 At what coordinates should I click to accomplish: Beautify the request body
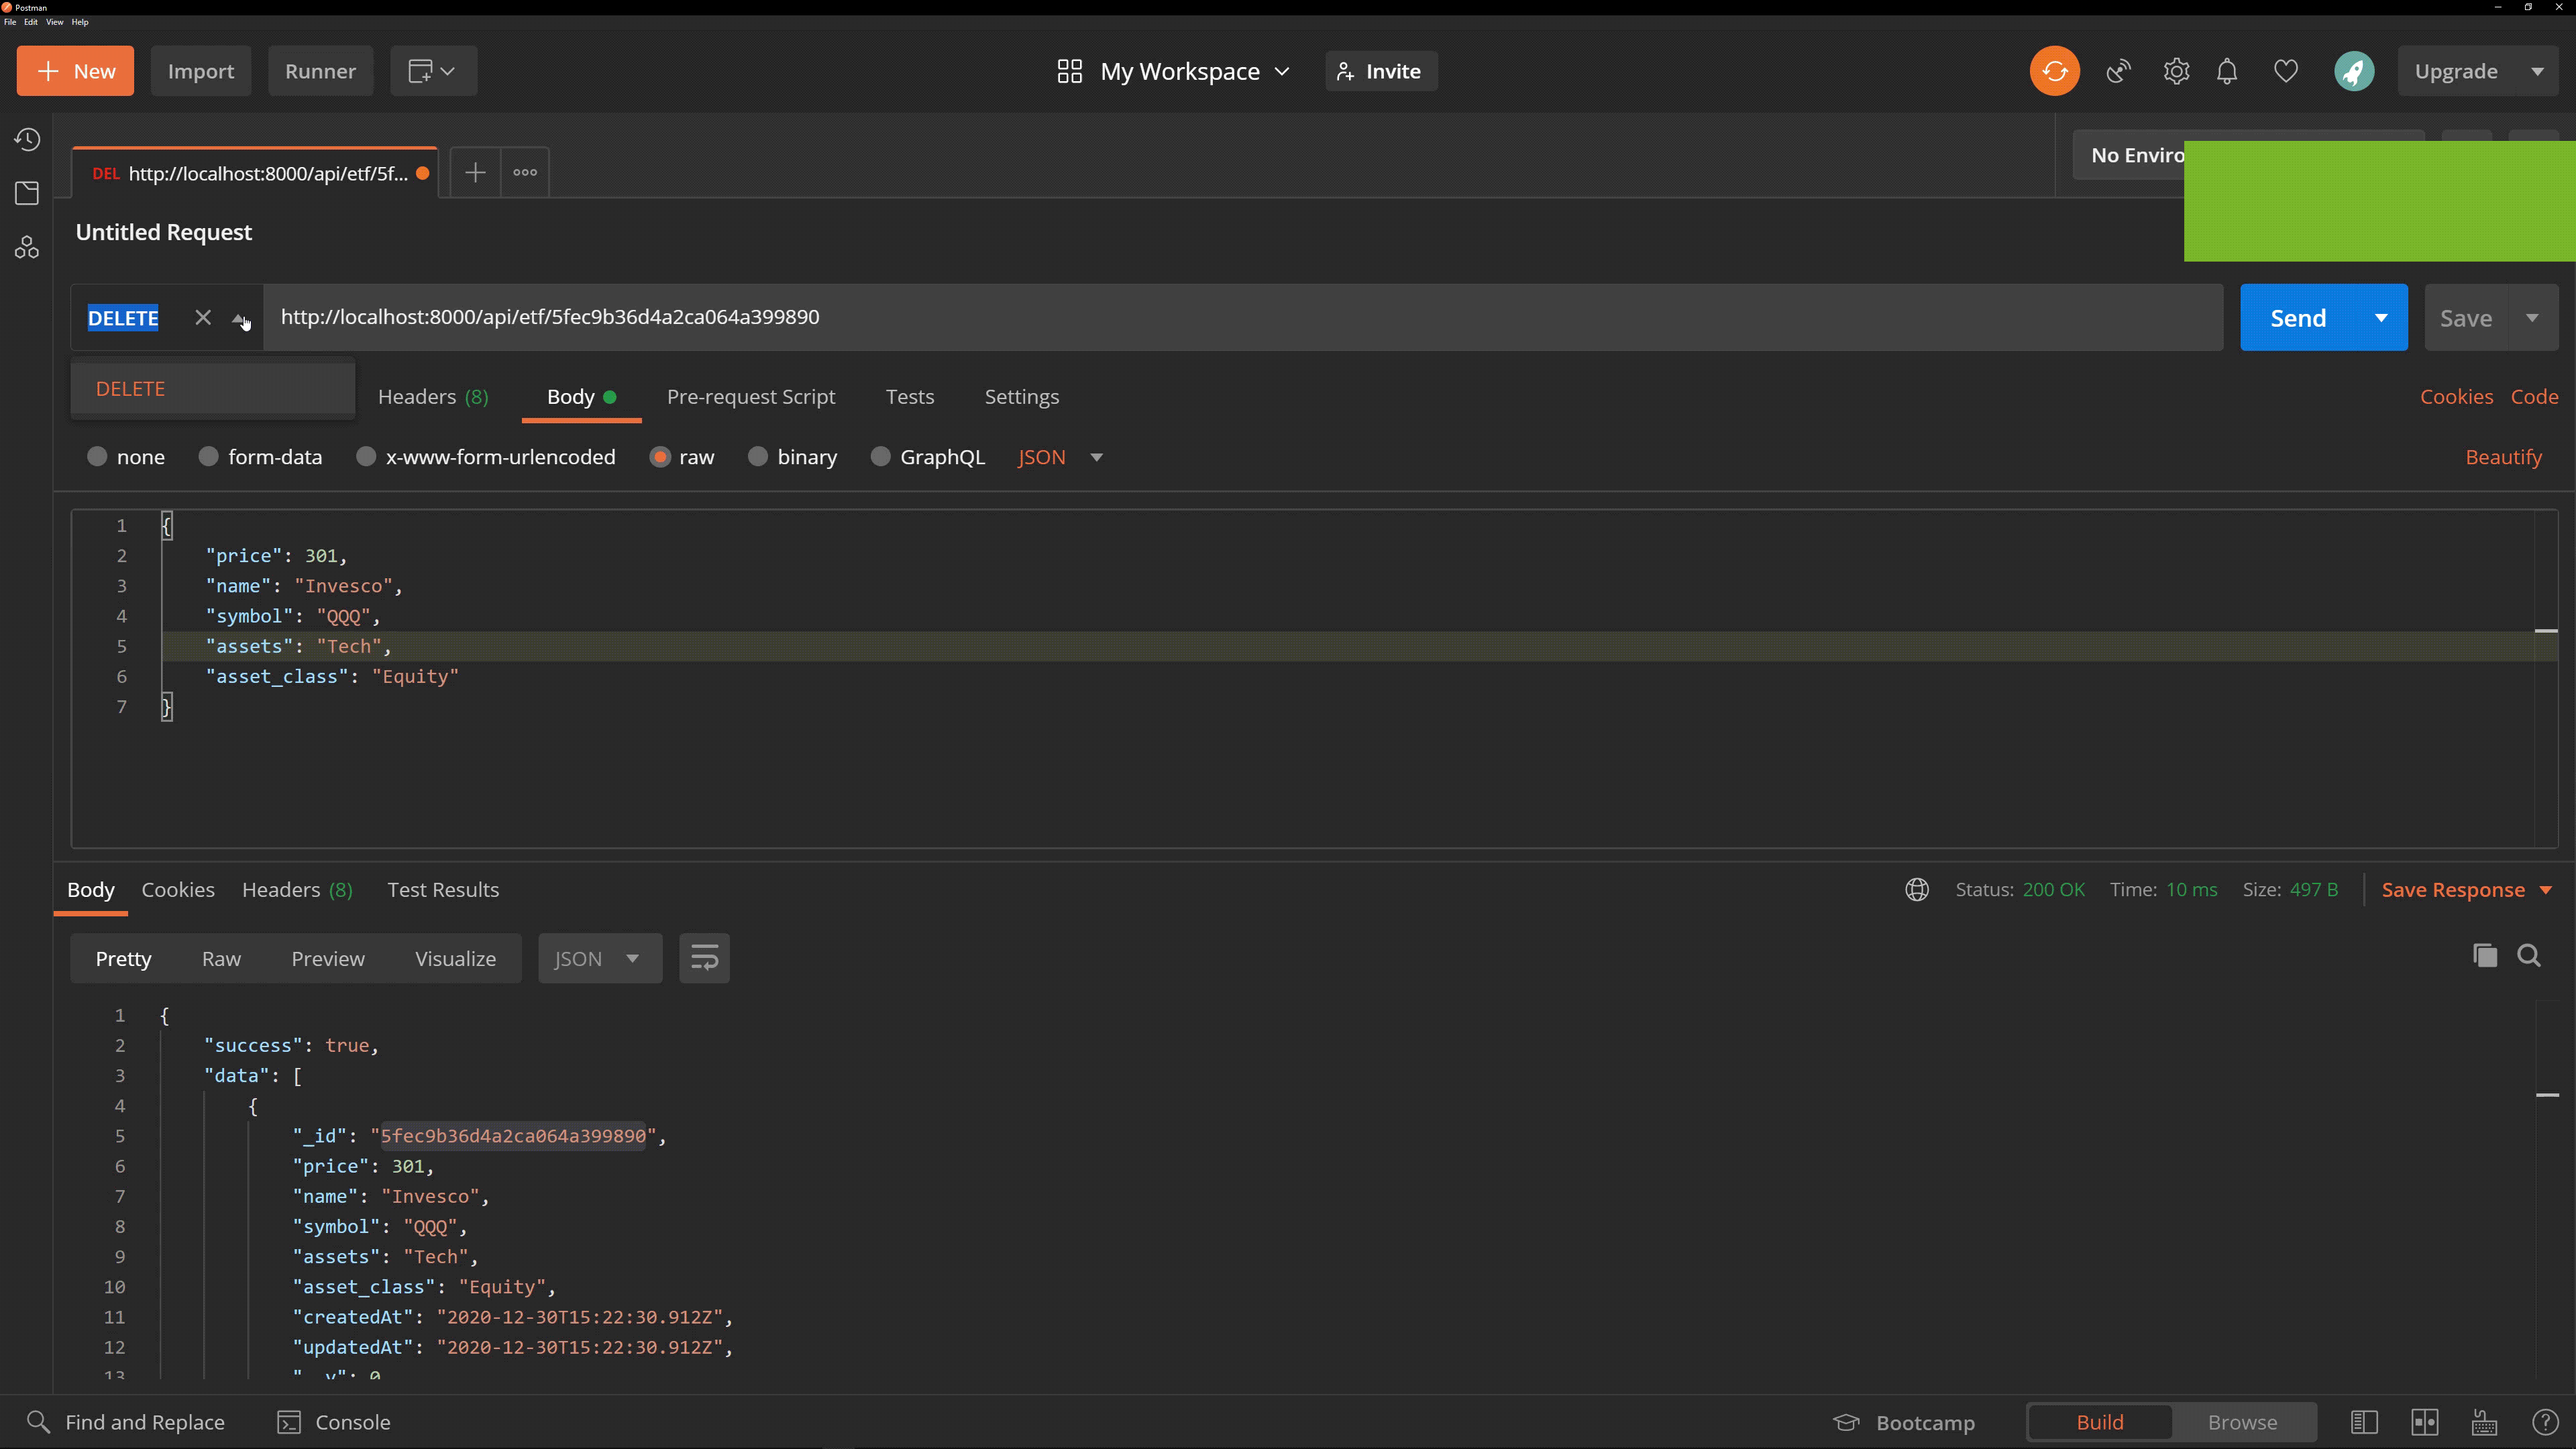tap(2503, 457)
